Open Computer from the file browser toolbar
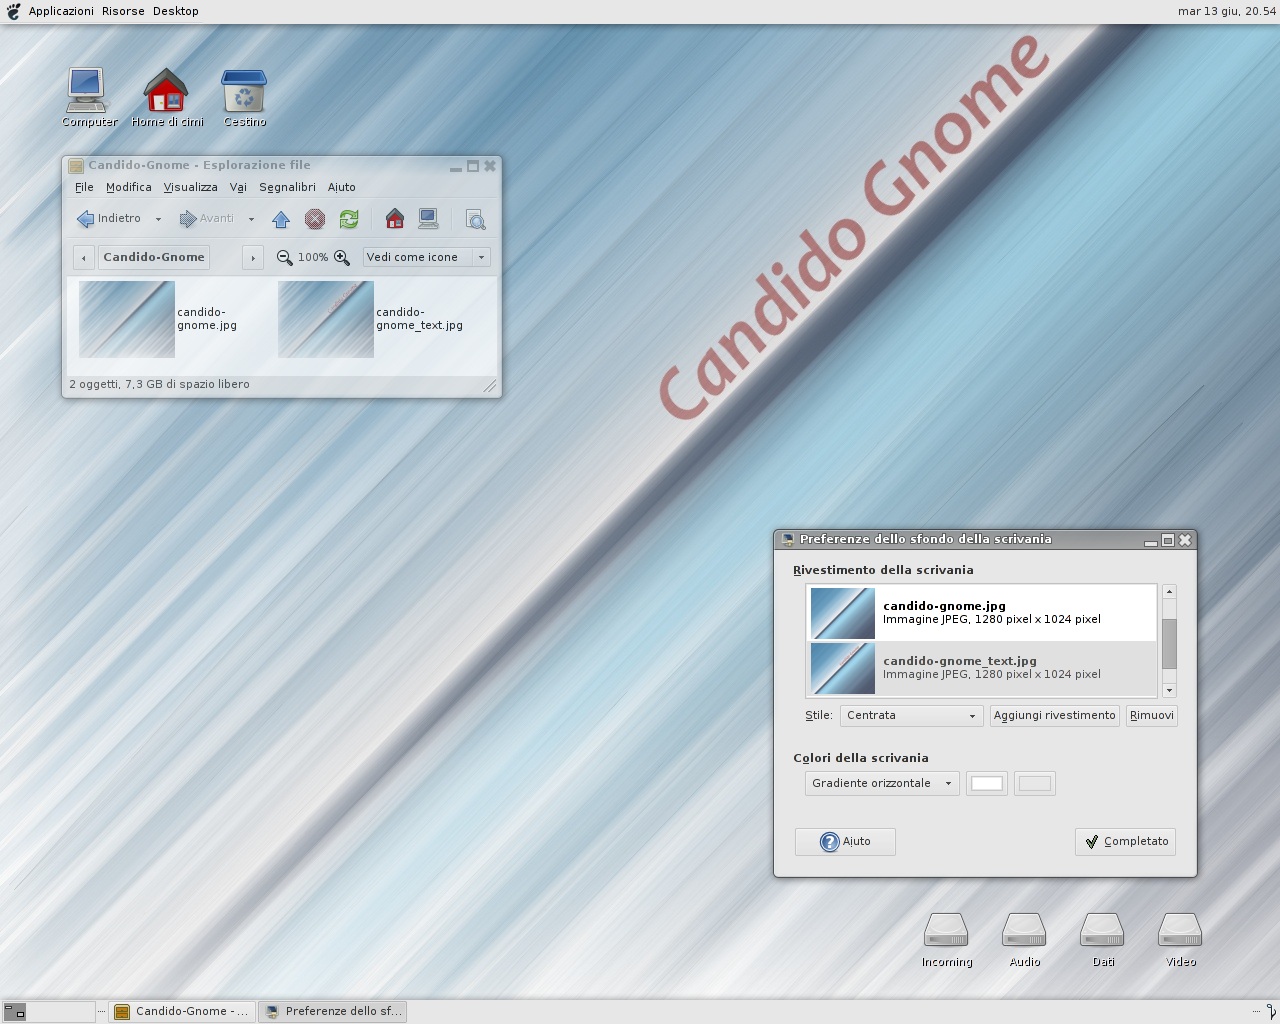 pyautogui.click(x=429, y=219)
